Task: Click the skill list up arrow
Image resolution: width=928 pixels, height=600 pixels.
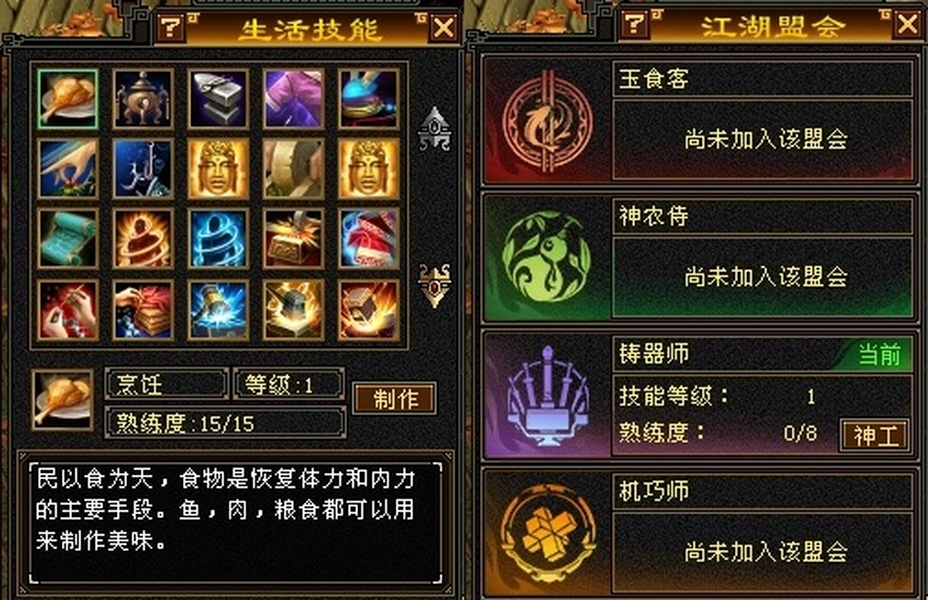Action: point(434,129)
